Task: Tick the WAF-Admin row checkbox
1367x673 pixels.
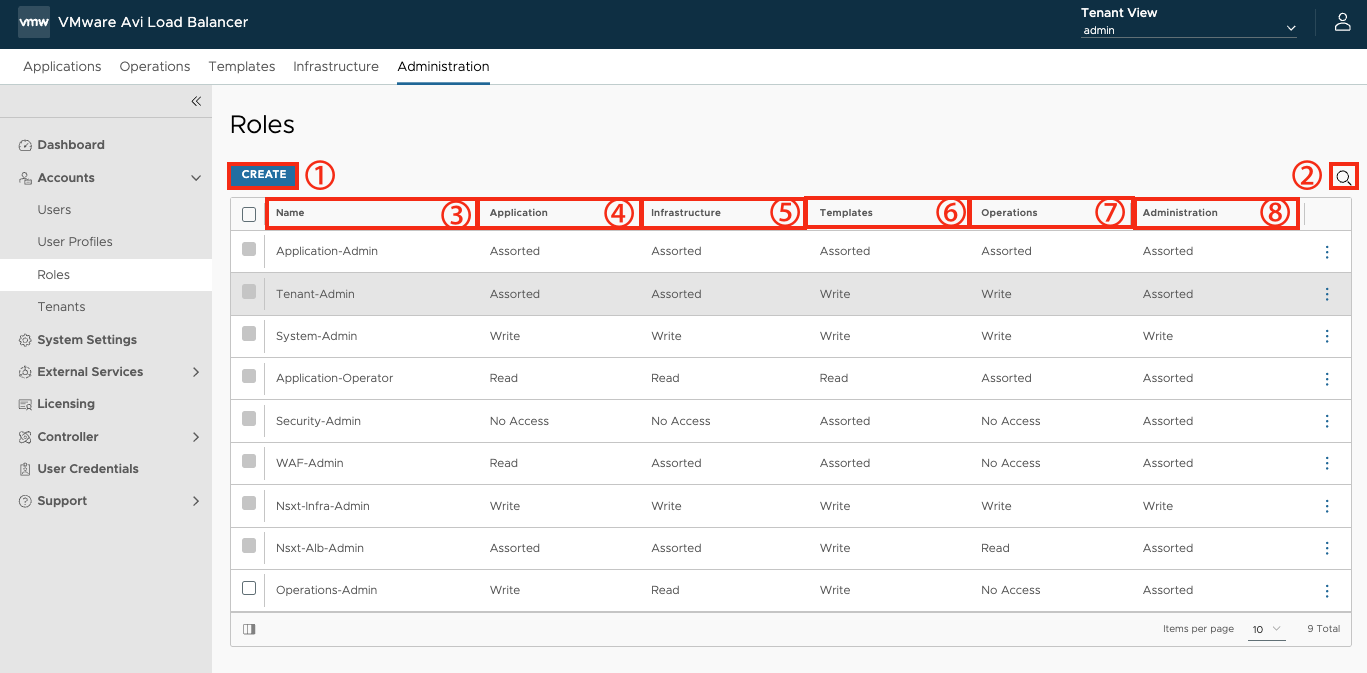Action: coord(249,460)
